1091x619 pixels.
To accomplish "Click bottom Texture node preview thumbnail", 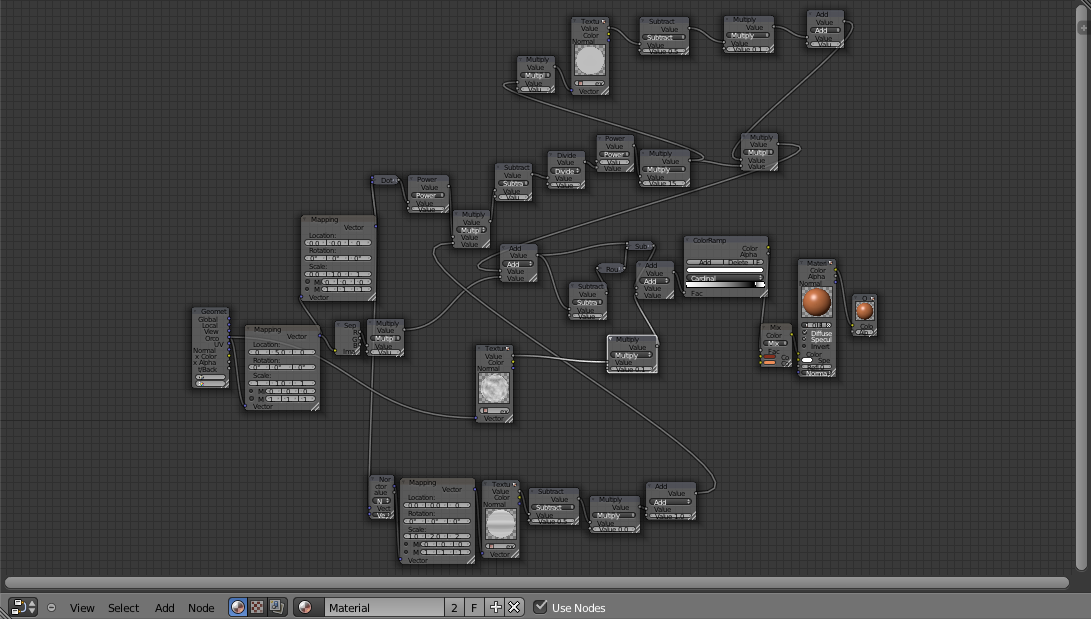I will 501,524.
